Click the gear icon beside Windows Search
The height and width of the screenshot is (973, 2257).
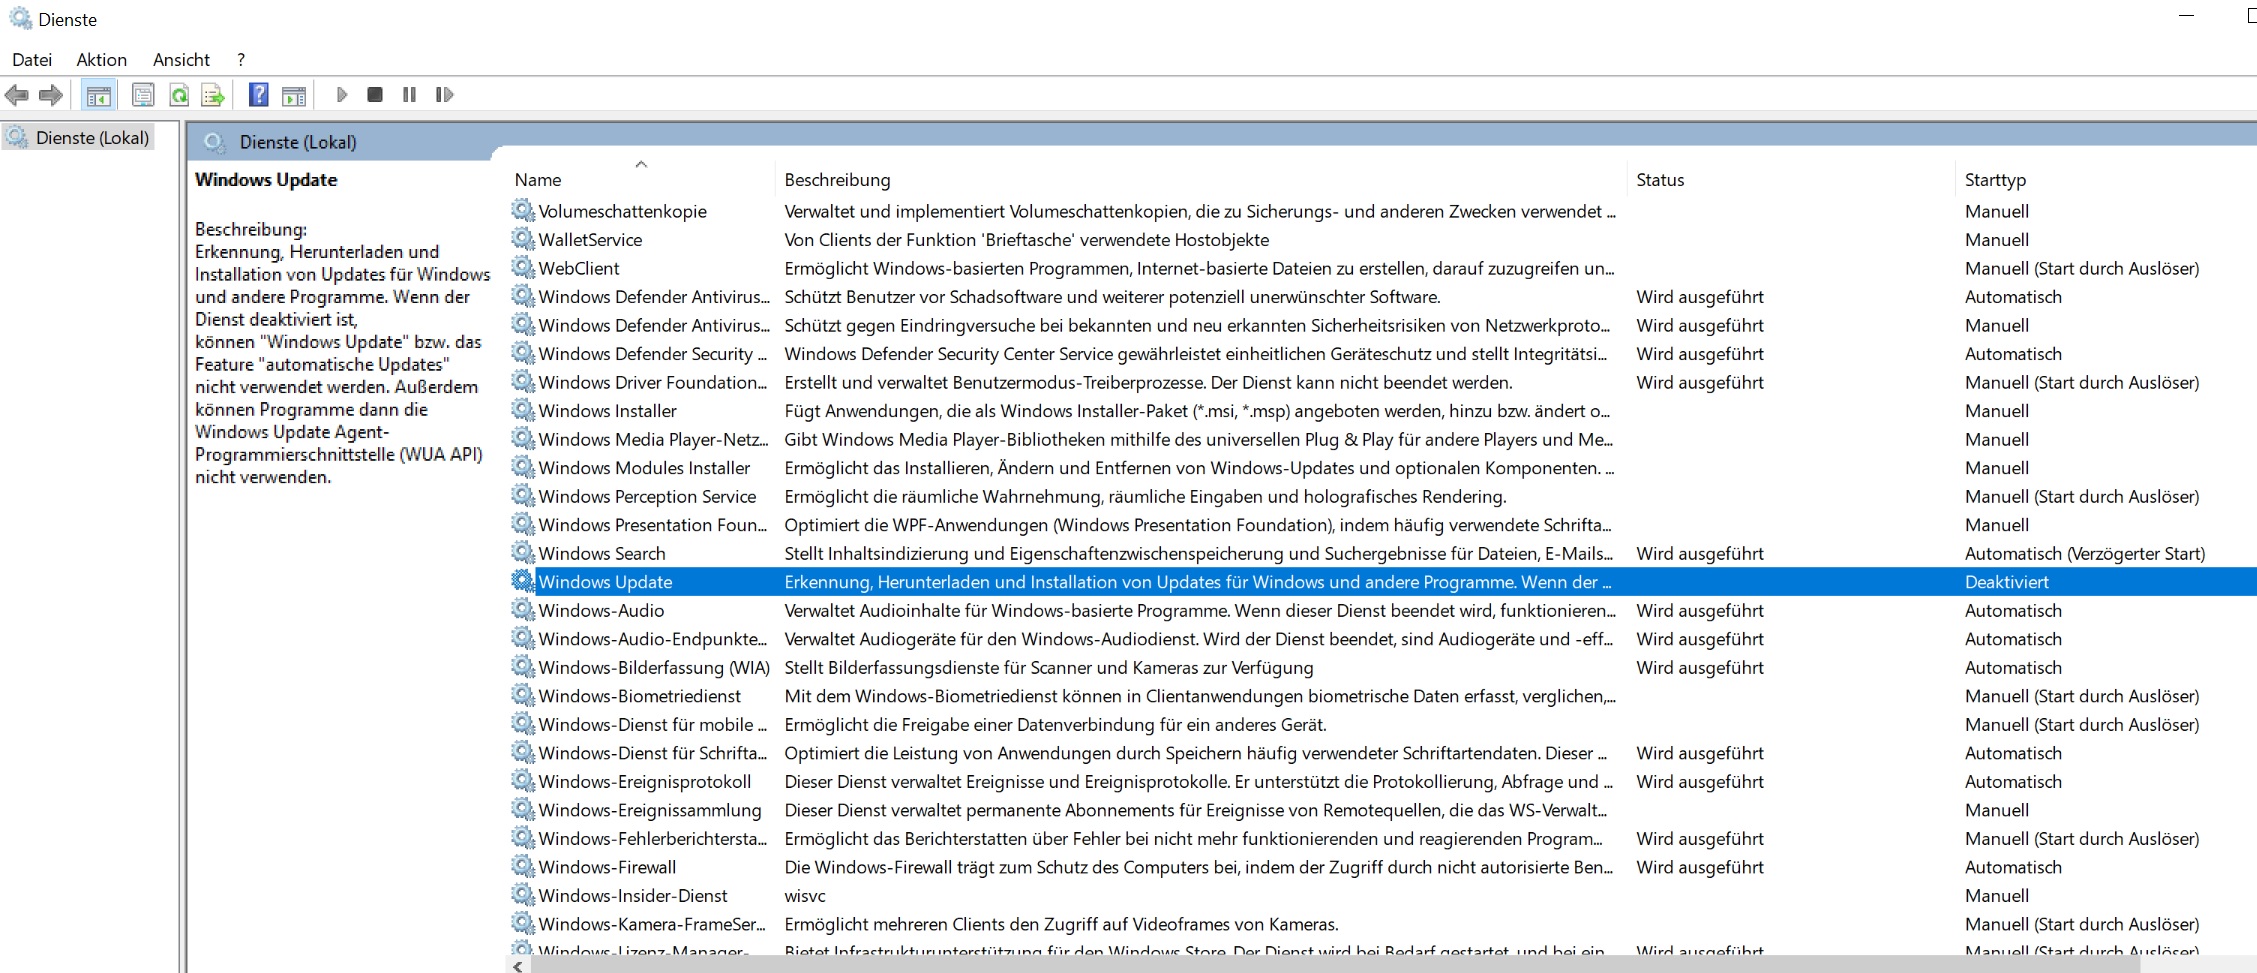point(523,553)
